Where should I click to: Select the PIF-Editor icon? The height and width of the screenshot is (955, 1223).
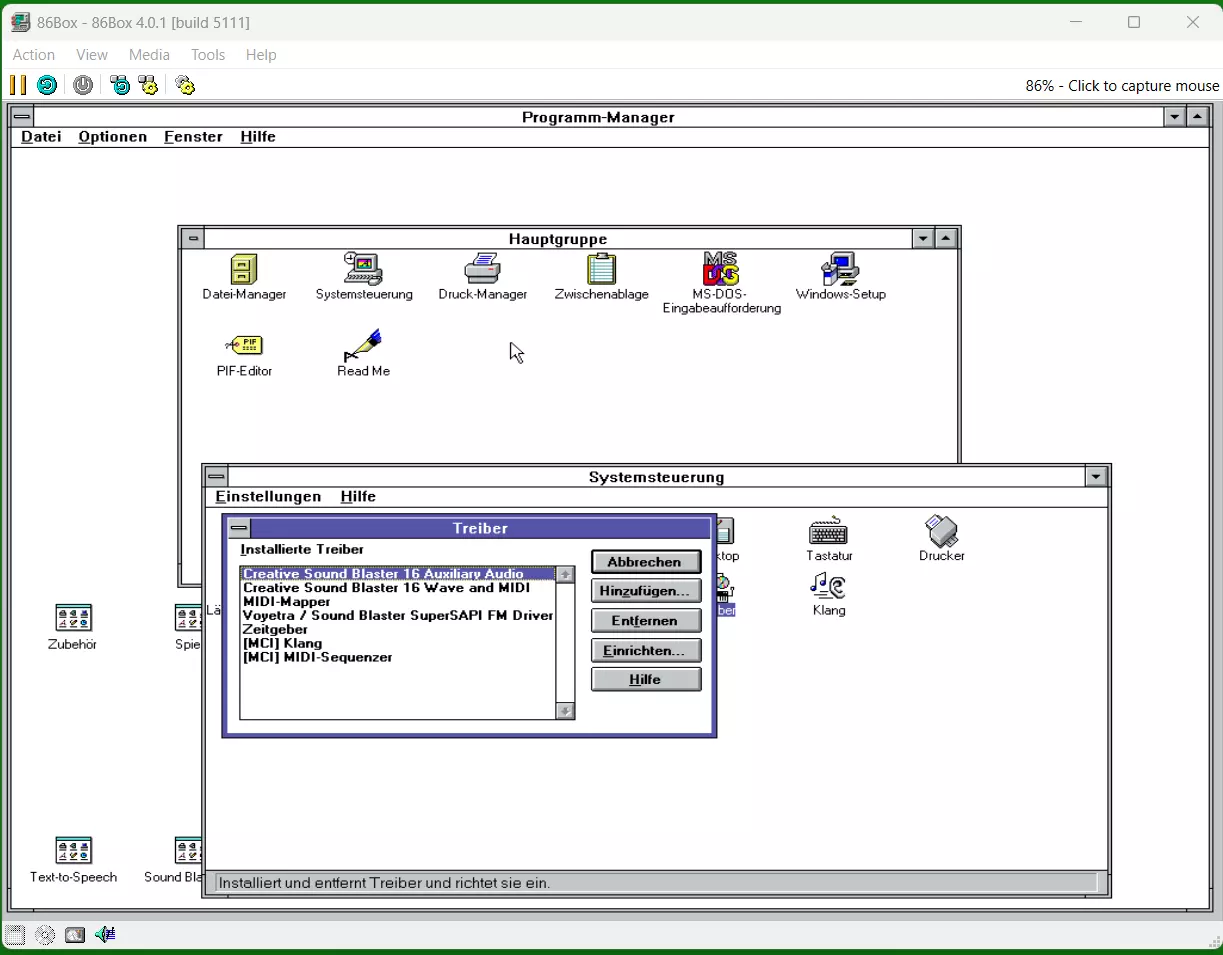click(x=244, y=354)
